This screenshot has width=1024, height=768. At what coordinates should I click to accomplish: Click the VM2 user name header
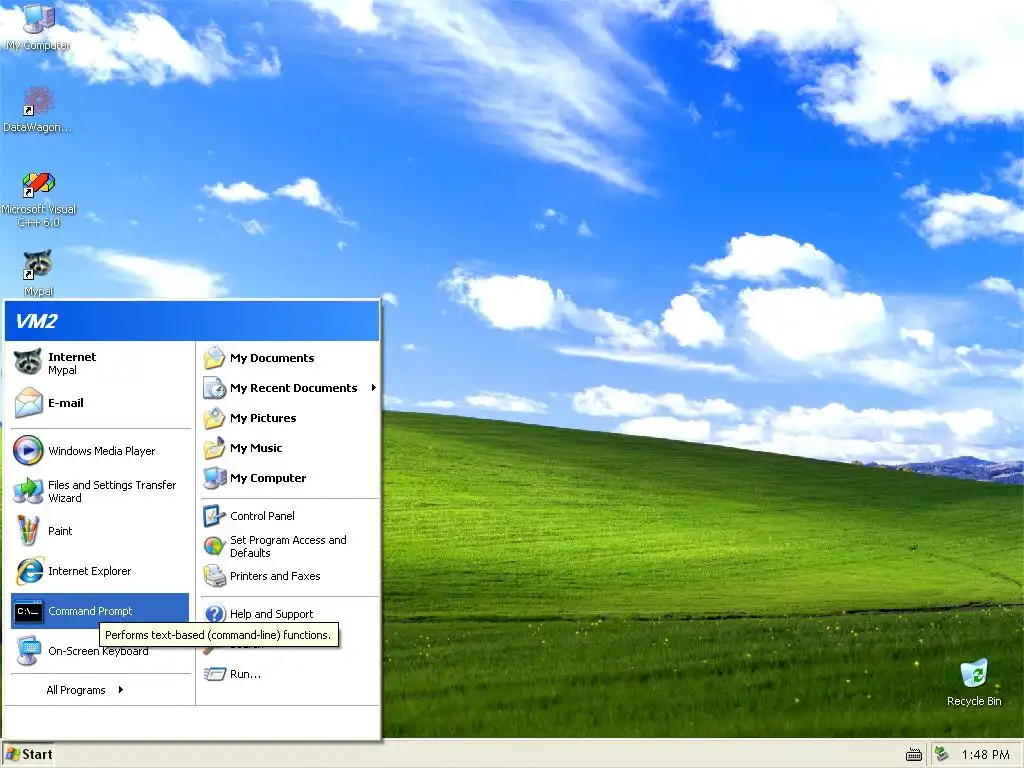pos(37,321)
